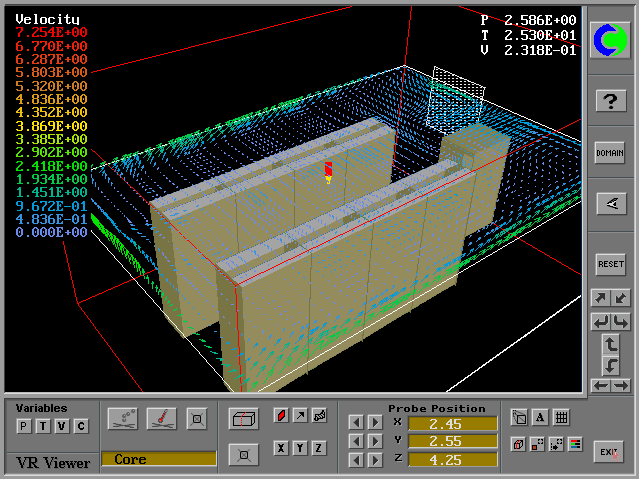Decrease the probe X position
This screenshot has height=479, width=639.
(356, 423)
